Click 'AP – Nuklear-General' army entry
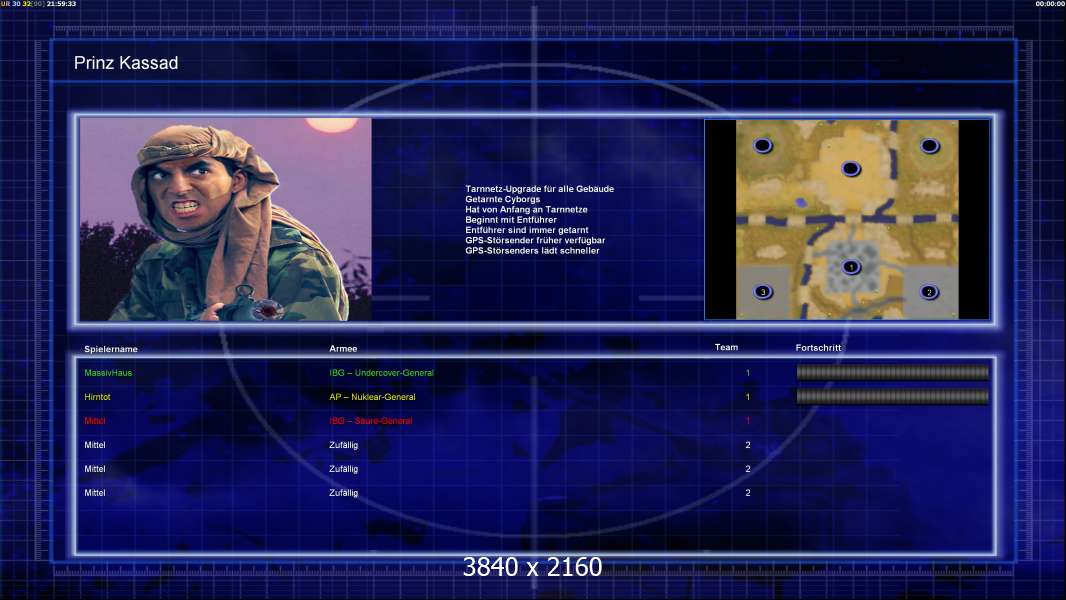 [x=373, y=397]
